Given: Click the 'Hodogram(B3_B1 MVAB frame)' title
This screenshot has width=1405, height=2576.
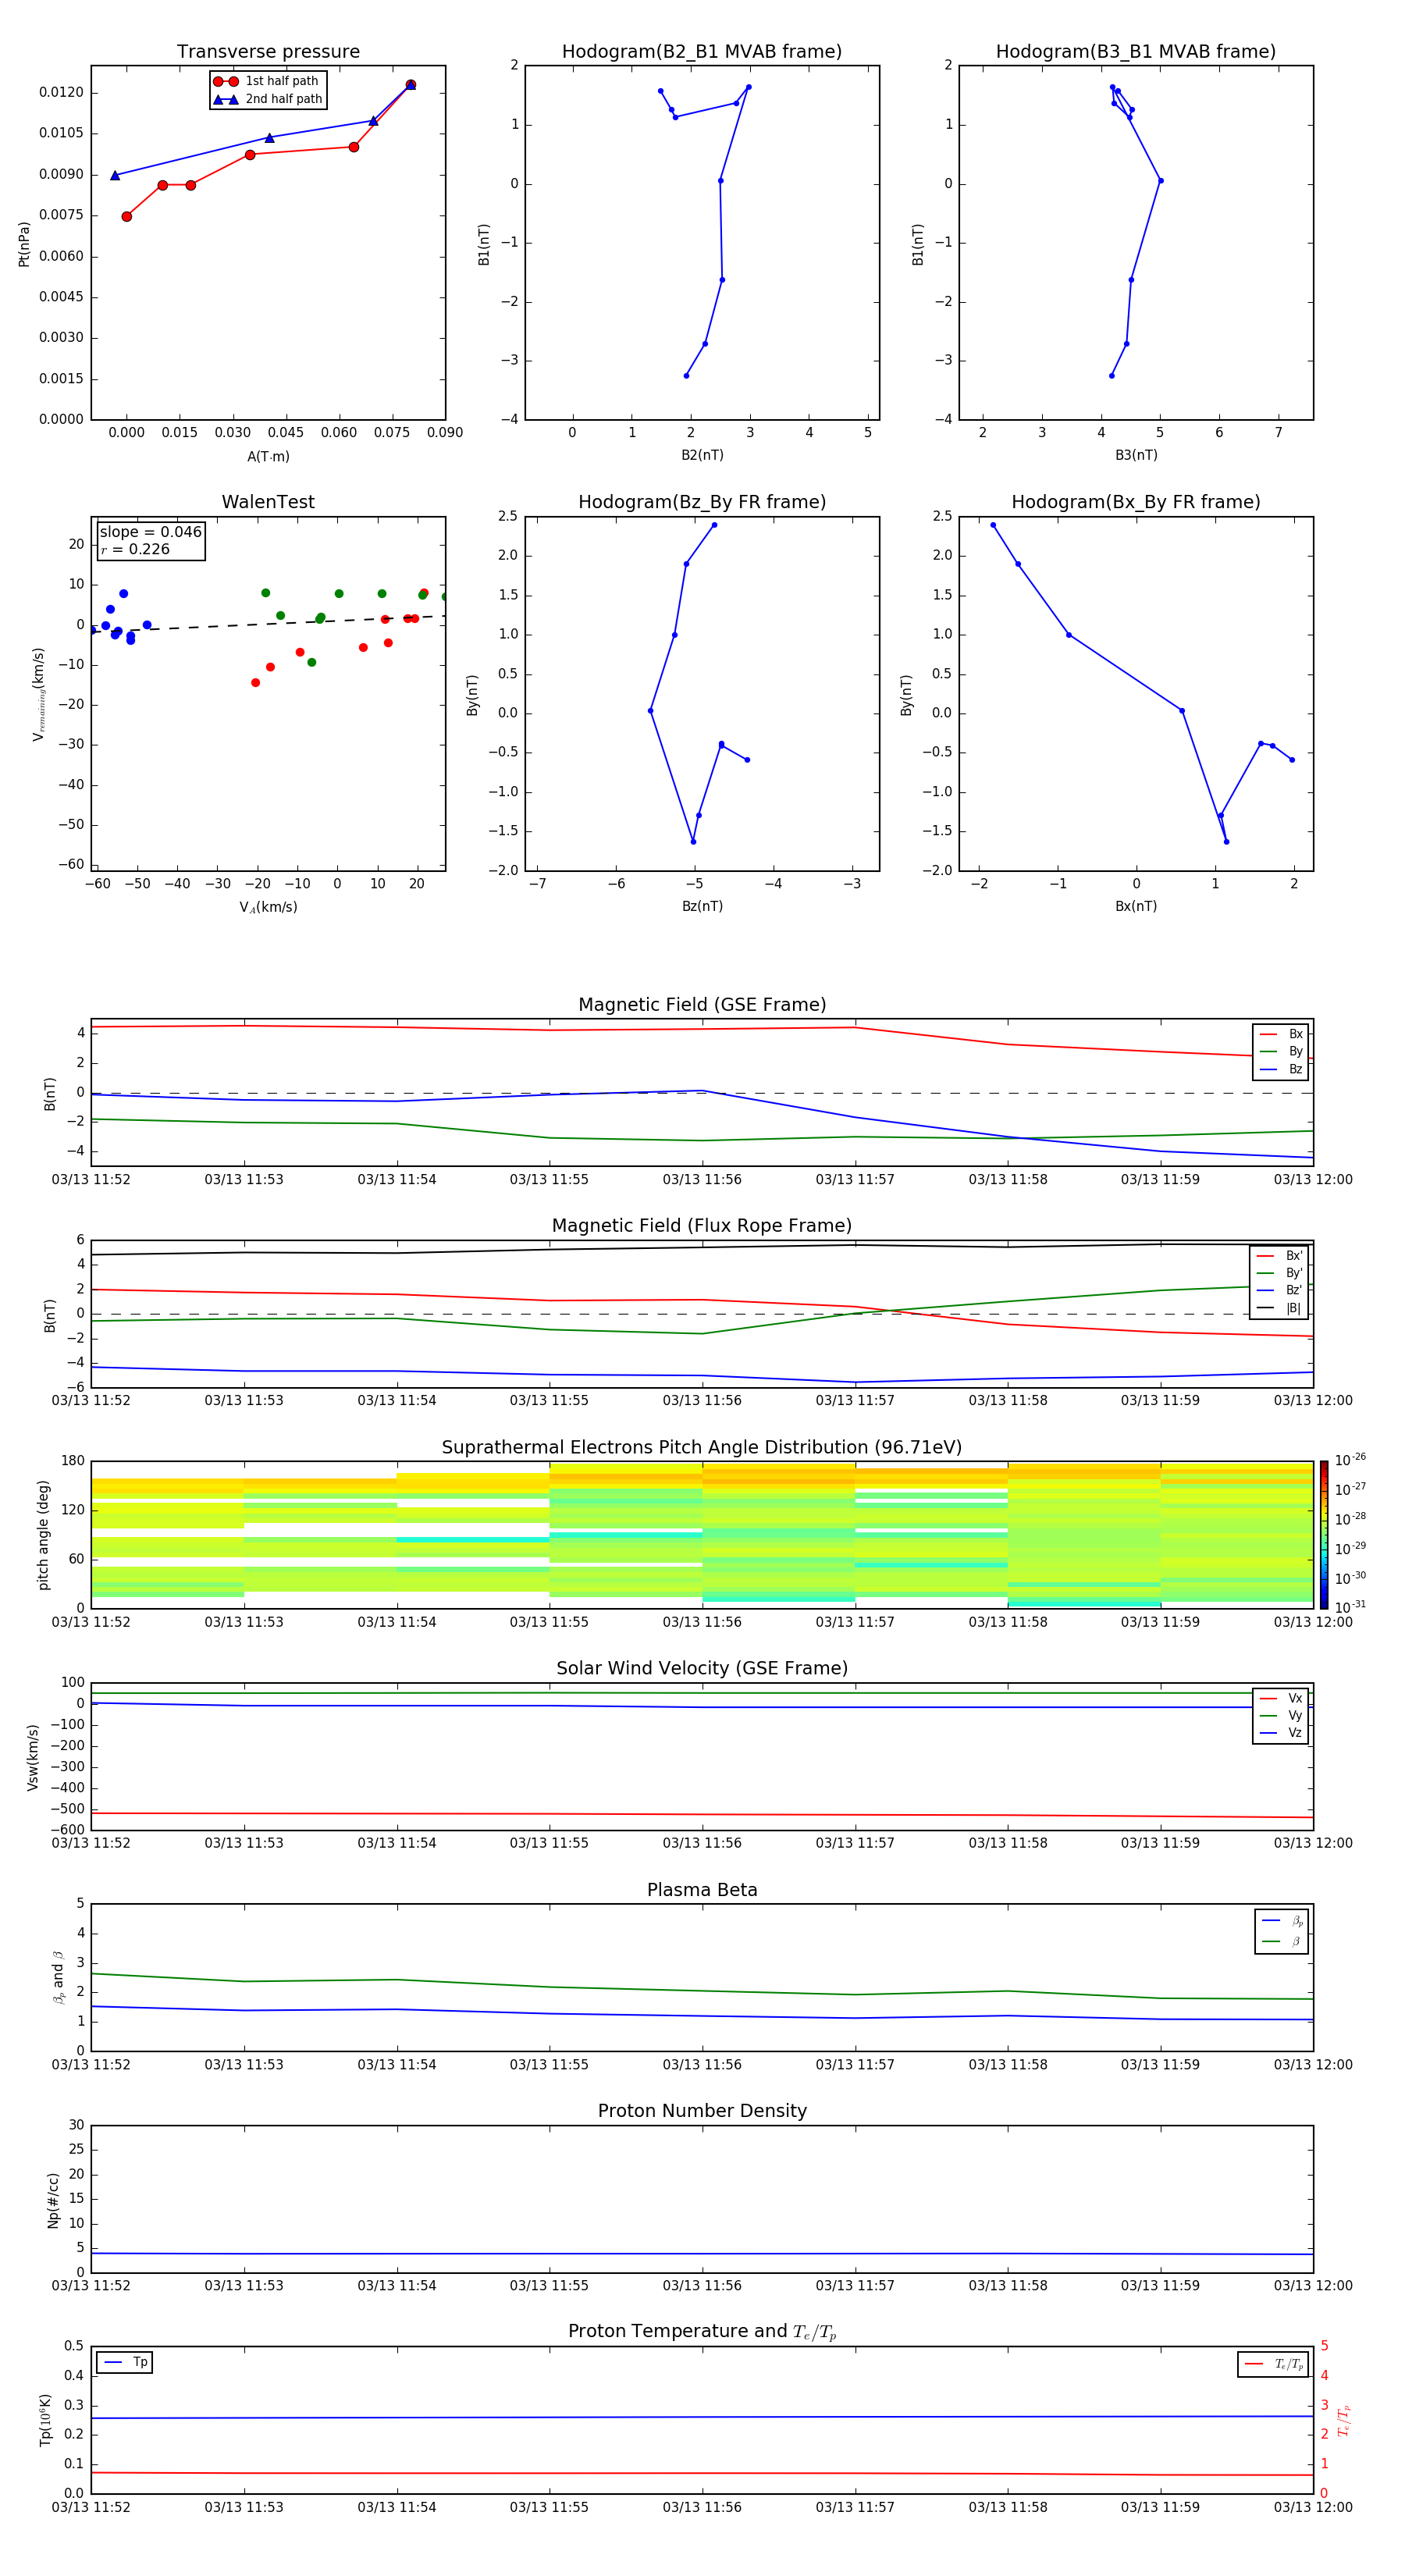Looking at the screenshot, I should point(1136,52).
